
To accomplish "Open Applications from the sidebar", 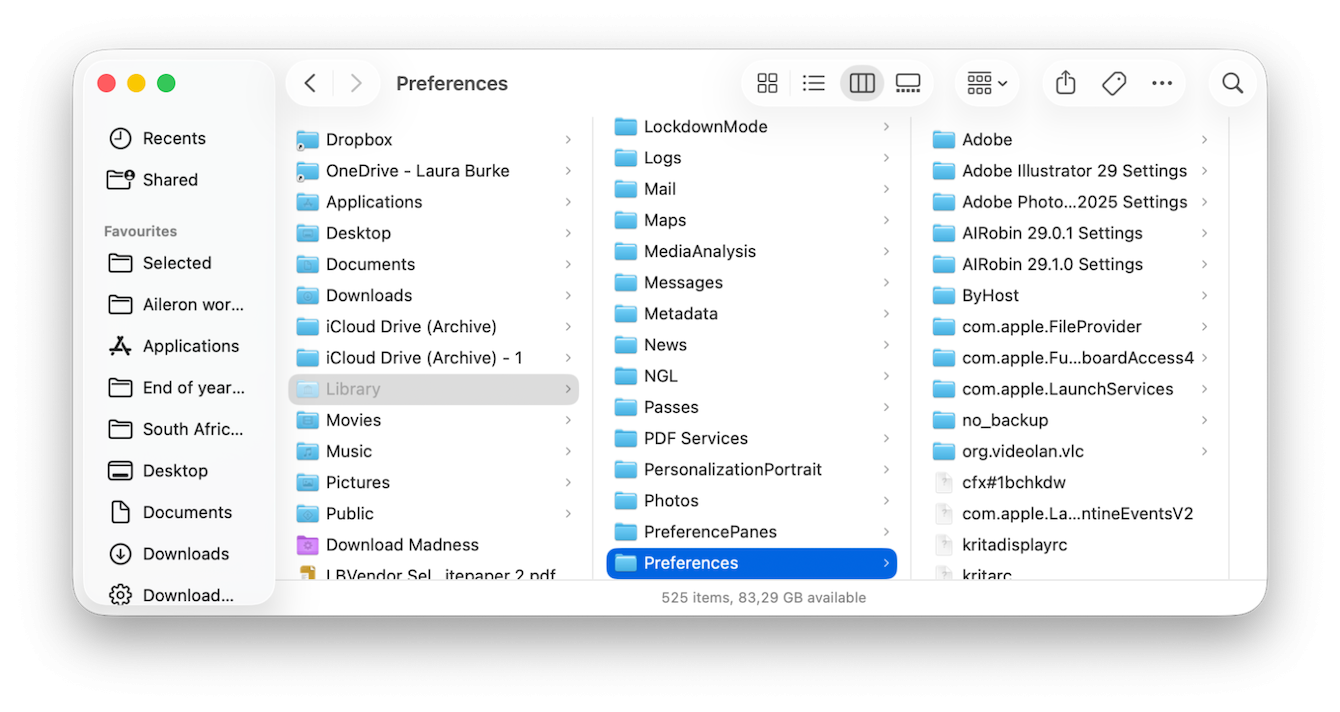I will click(x=190, y=346).
